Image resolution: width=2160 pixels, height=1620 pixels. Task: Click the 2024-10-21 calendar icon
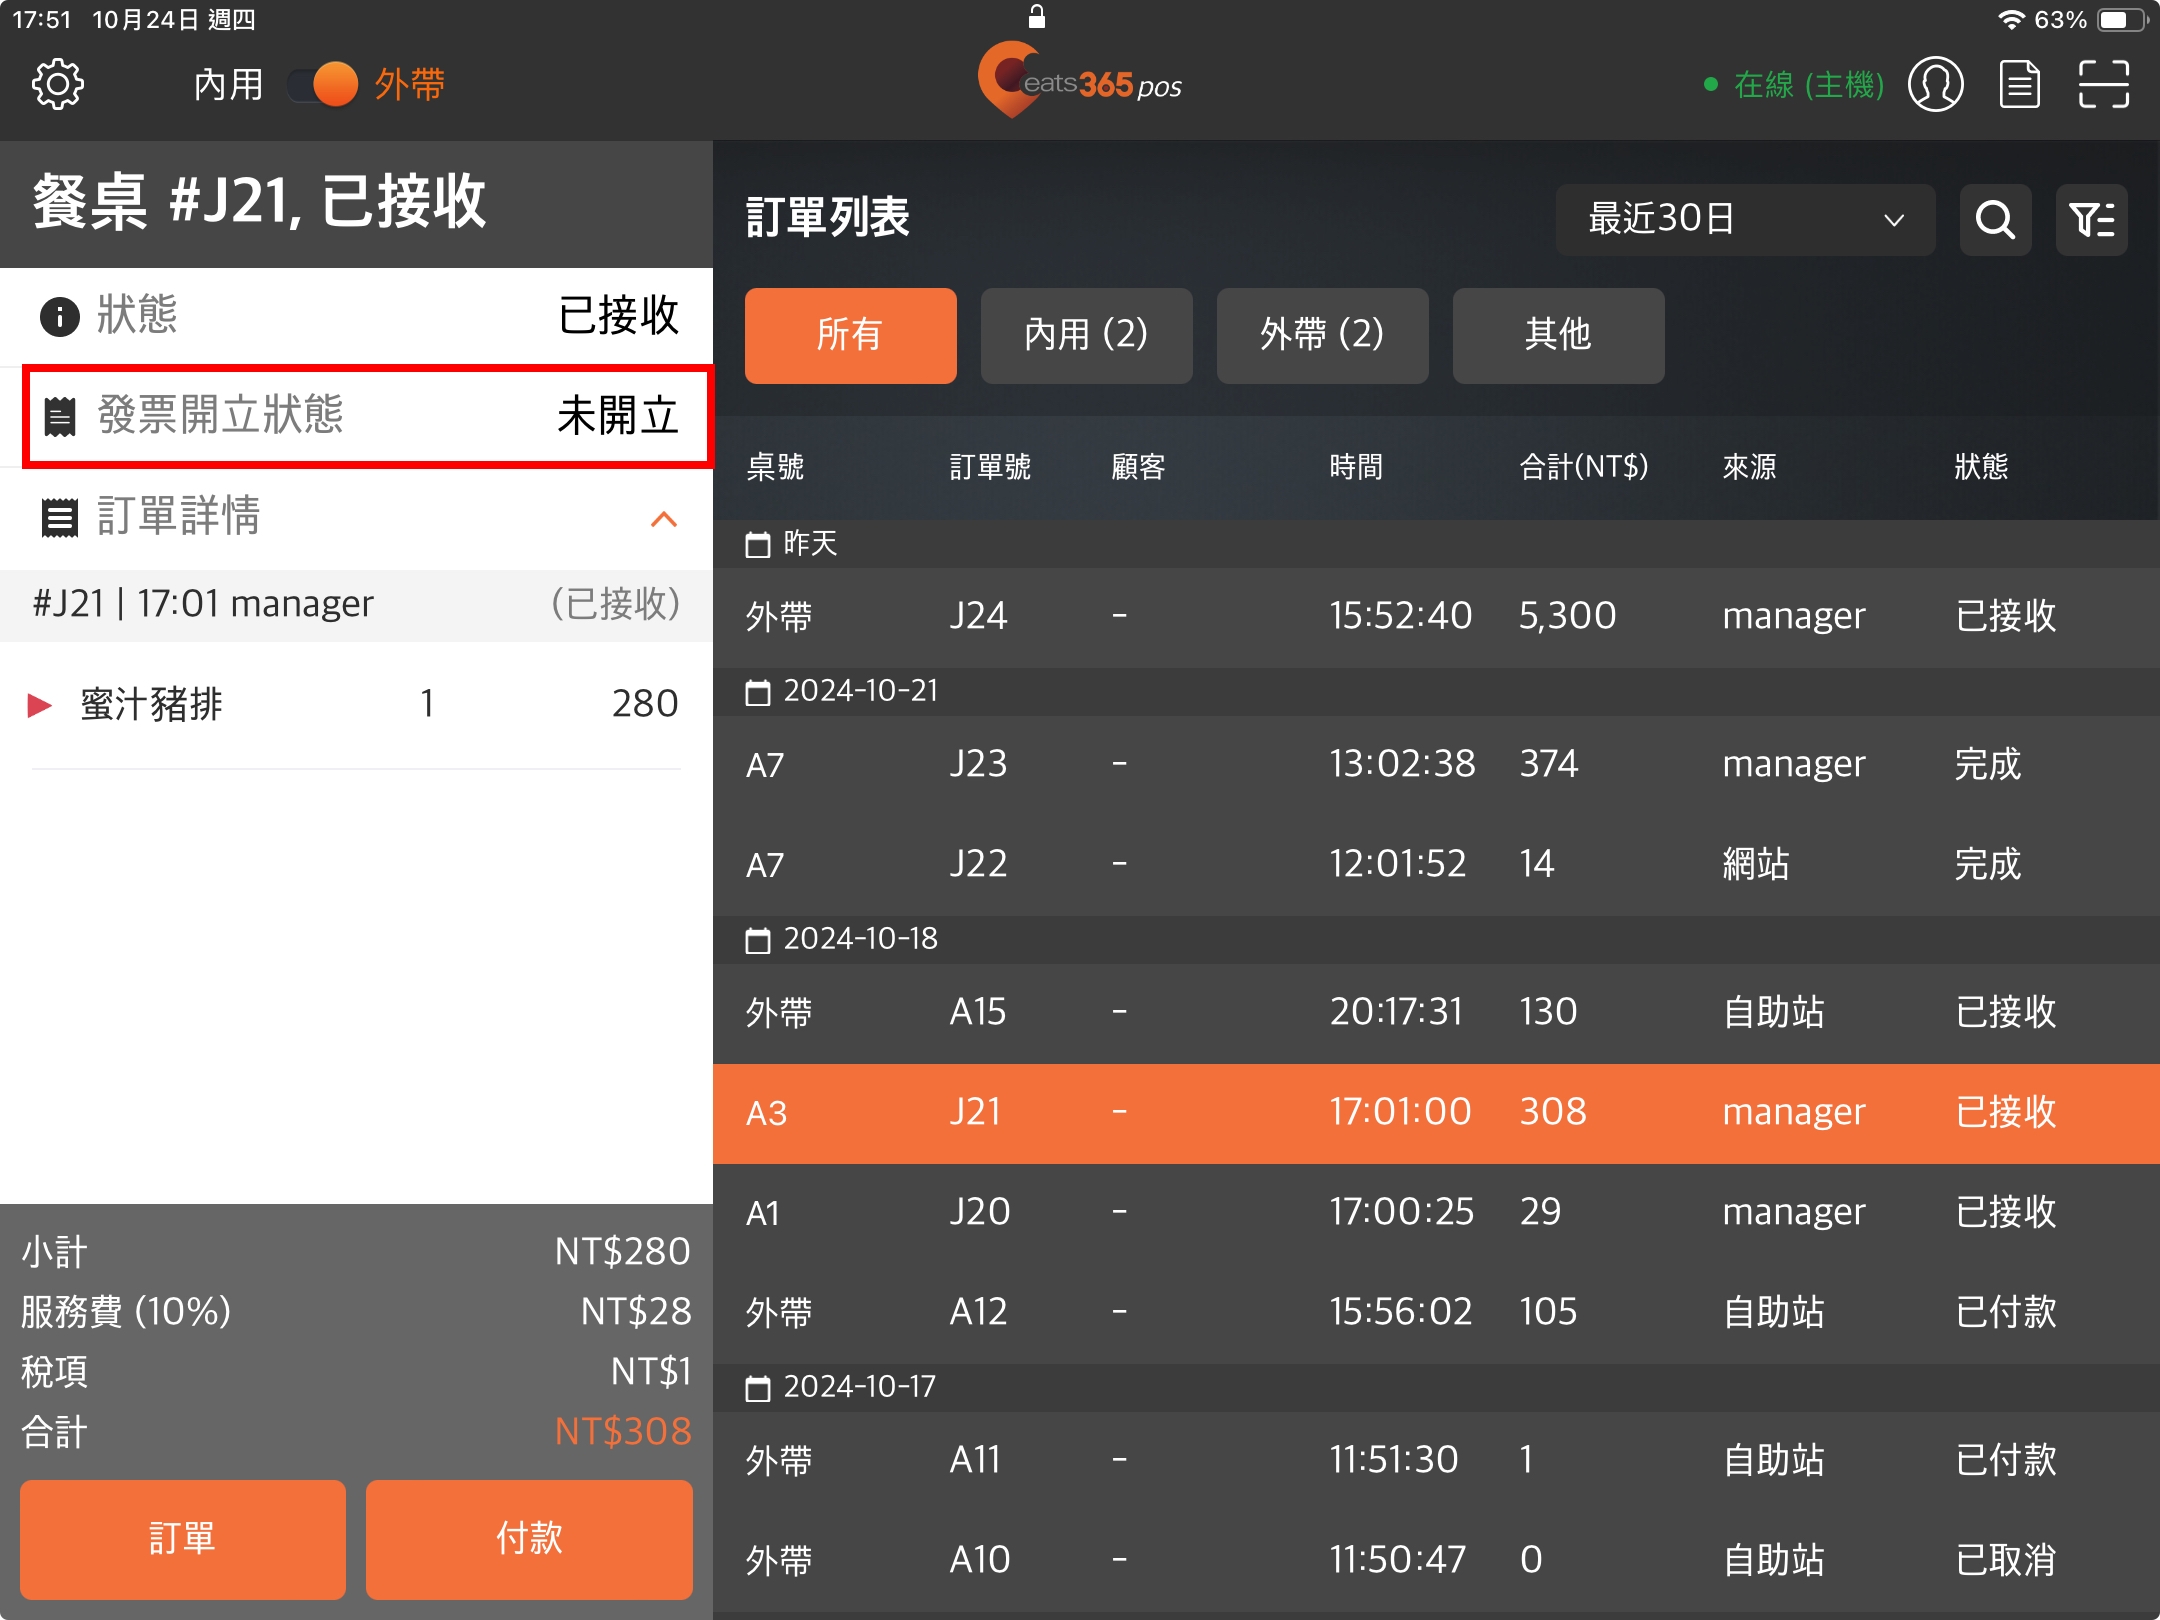[x=758, y=692]
